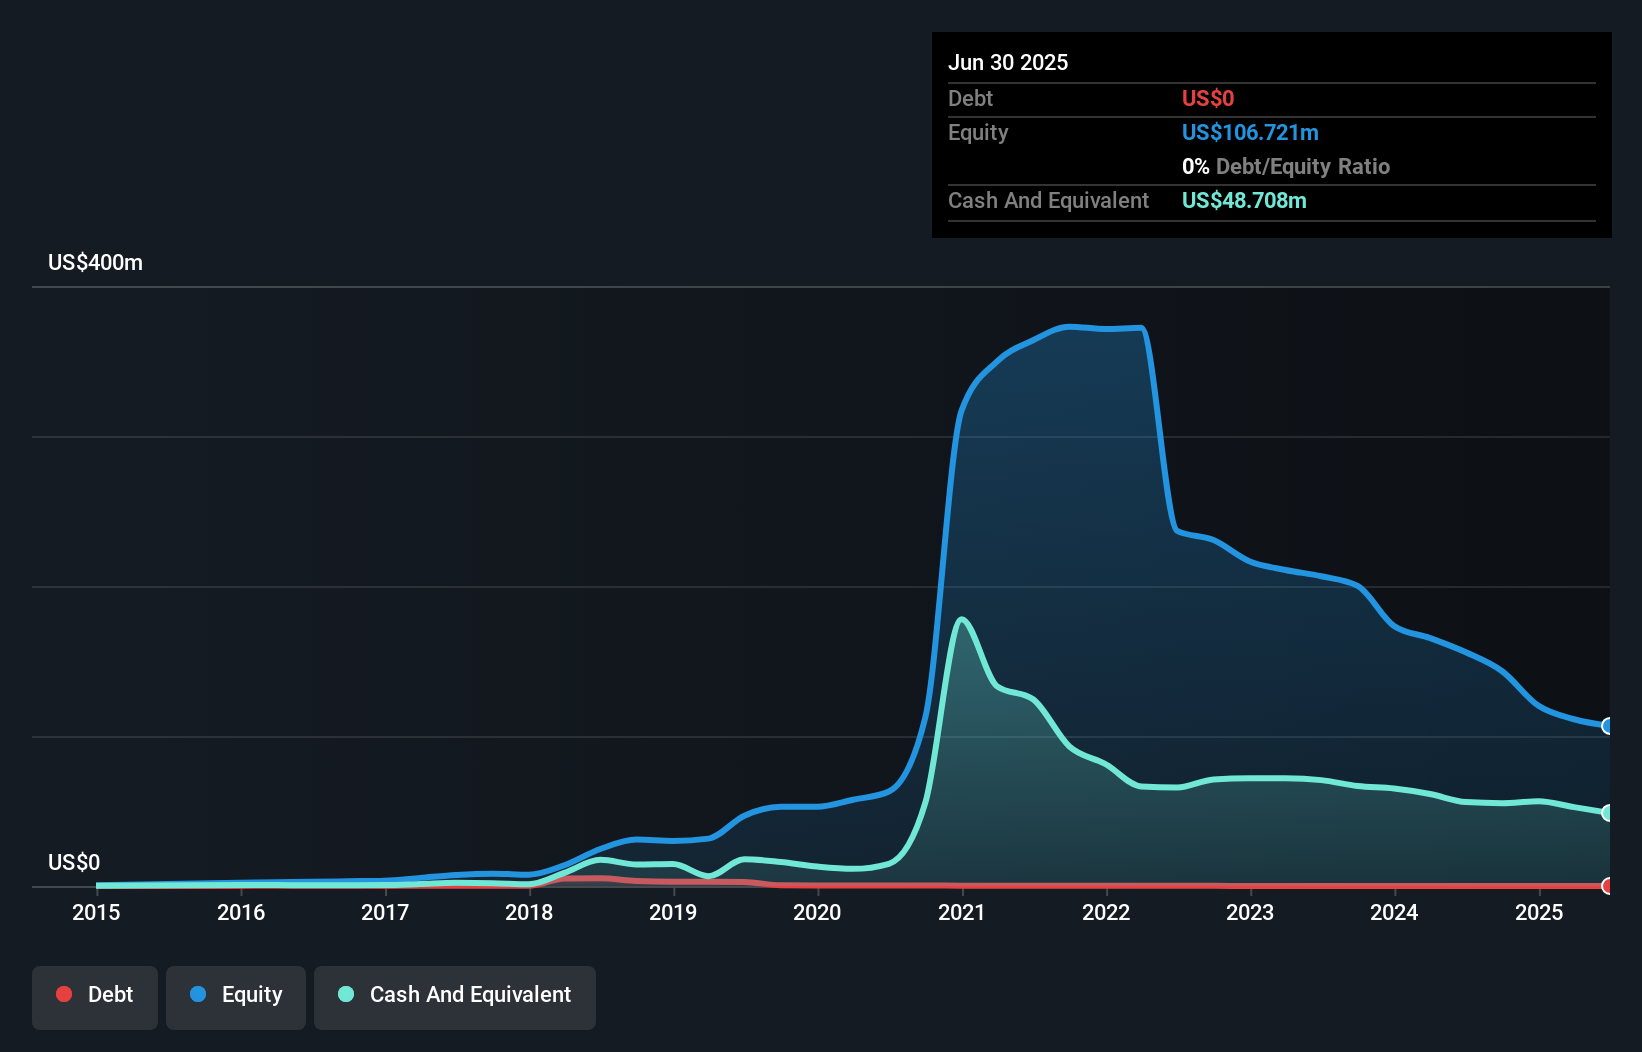The height and width of the screenshot is (1052, 1642).
Task: Click the blue Equity legend dot
Action: (198, 994)
